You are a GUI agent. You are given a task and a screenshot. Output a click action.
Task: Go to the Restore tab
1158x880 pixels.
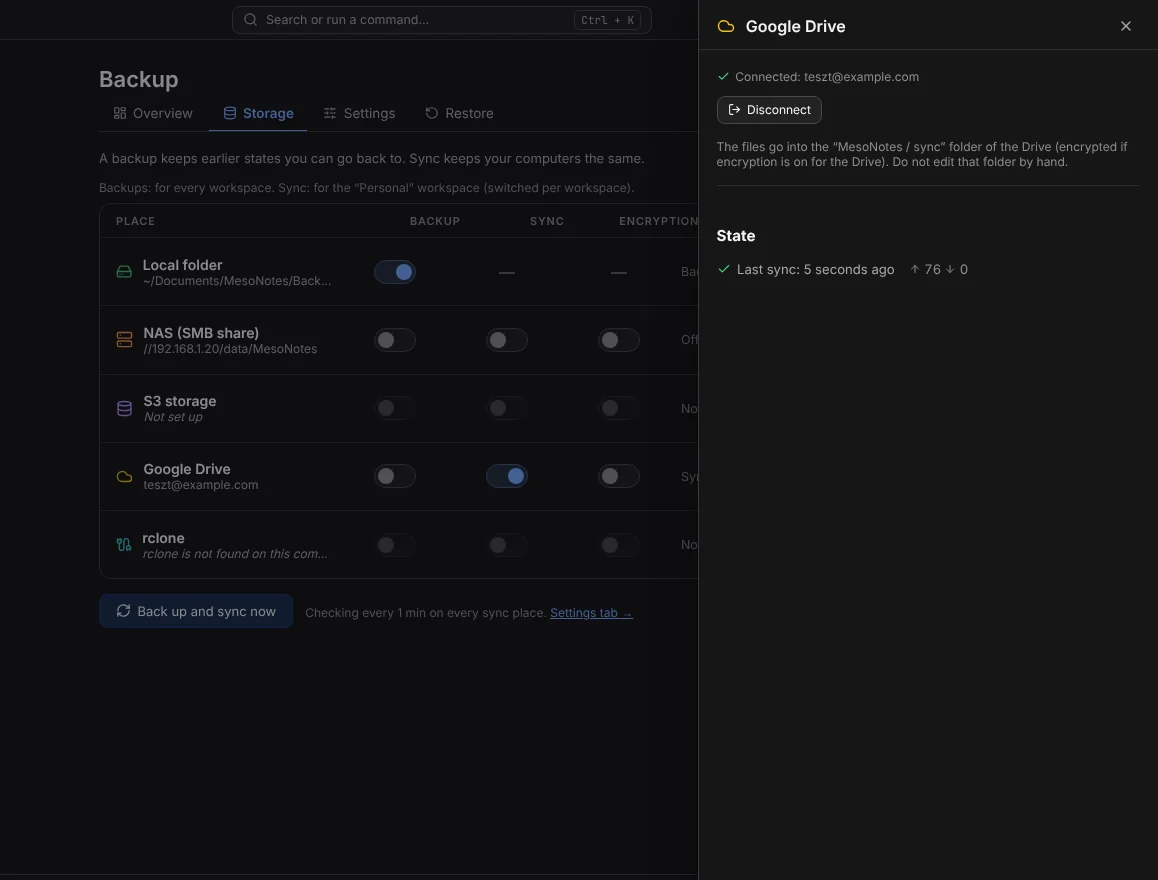tap(459, 113)
